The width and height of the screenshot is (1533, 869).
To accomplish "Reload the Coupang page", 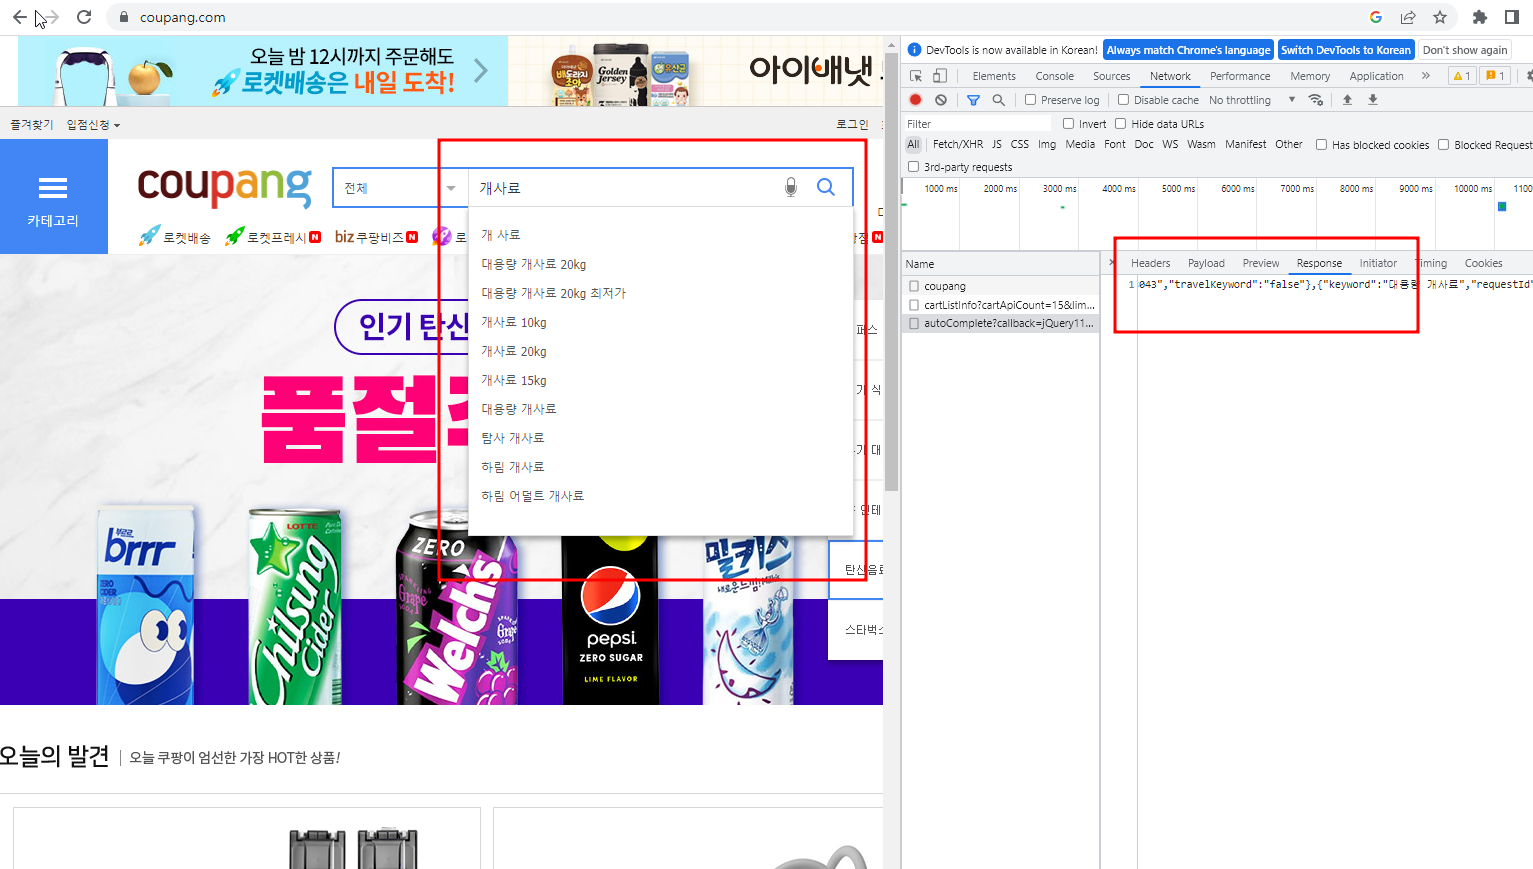I will click(84, 17).
